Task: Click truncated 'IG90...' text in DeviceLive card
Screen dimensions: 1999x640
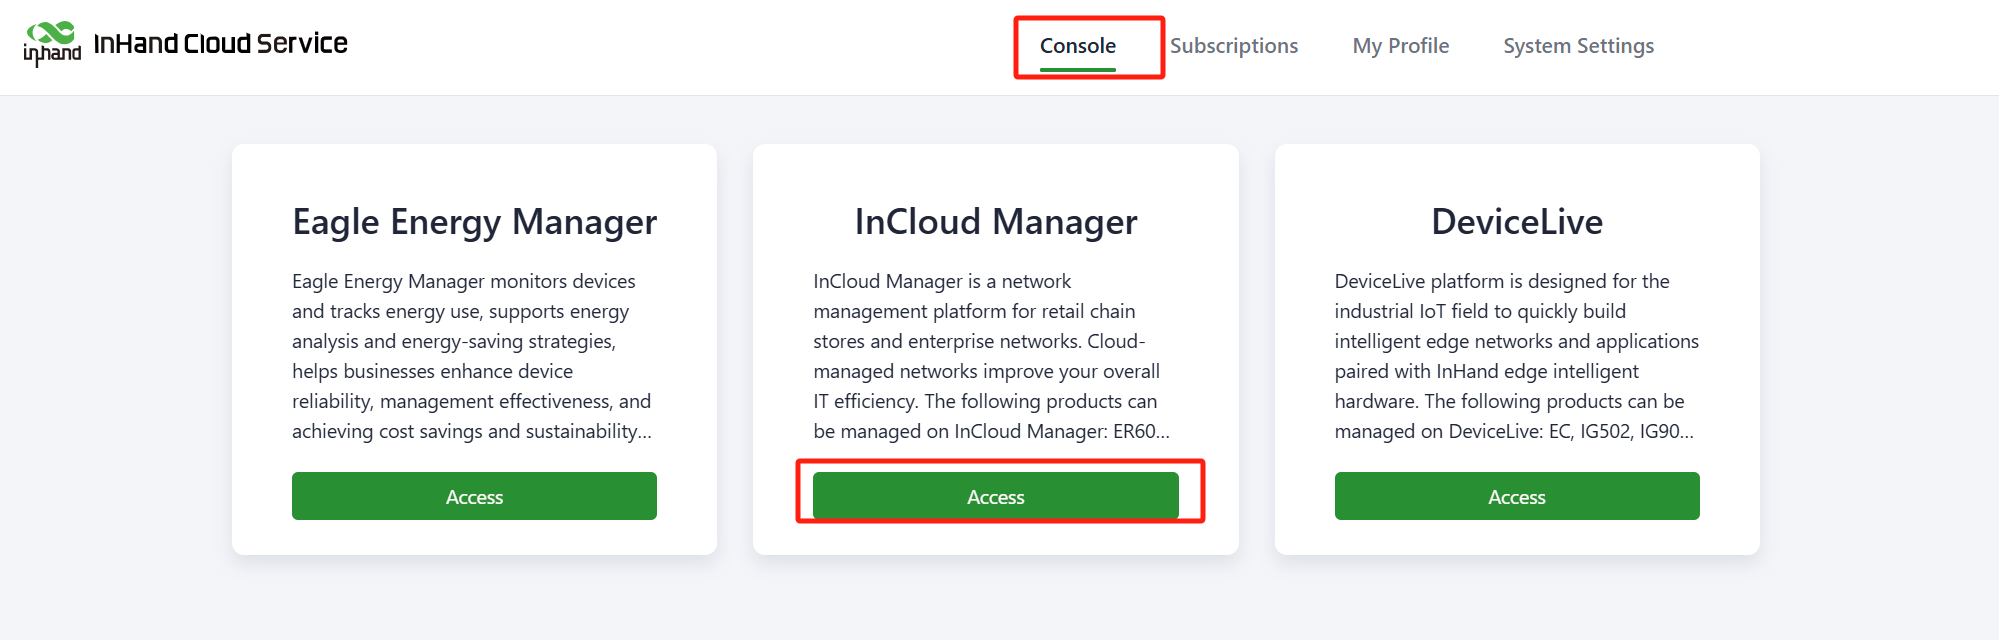Action: coord(1665,431)
